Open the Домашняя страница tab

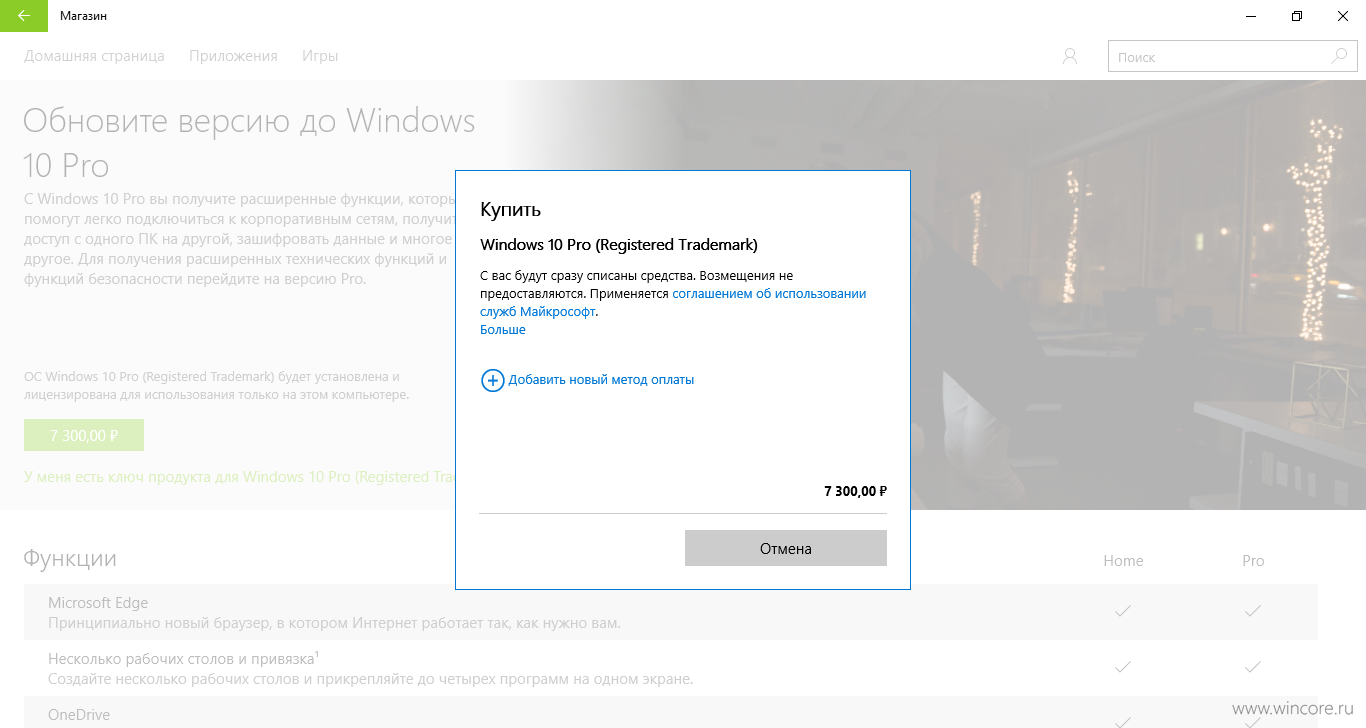coord(94,56)
